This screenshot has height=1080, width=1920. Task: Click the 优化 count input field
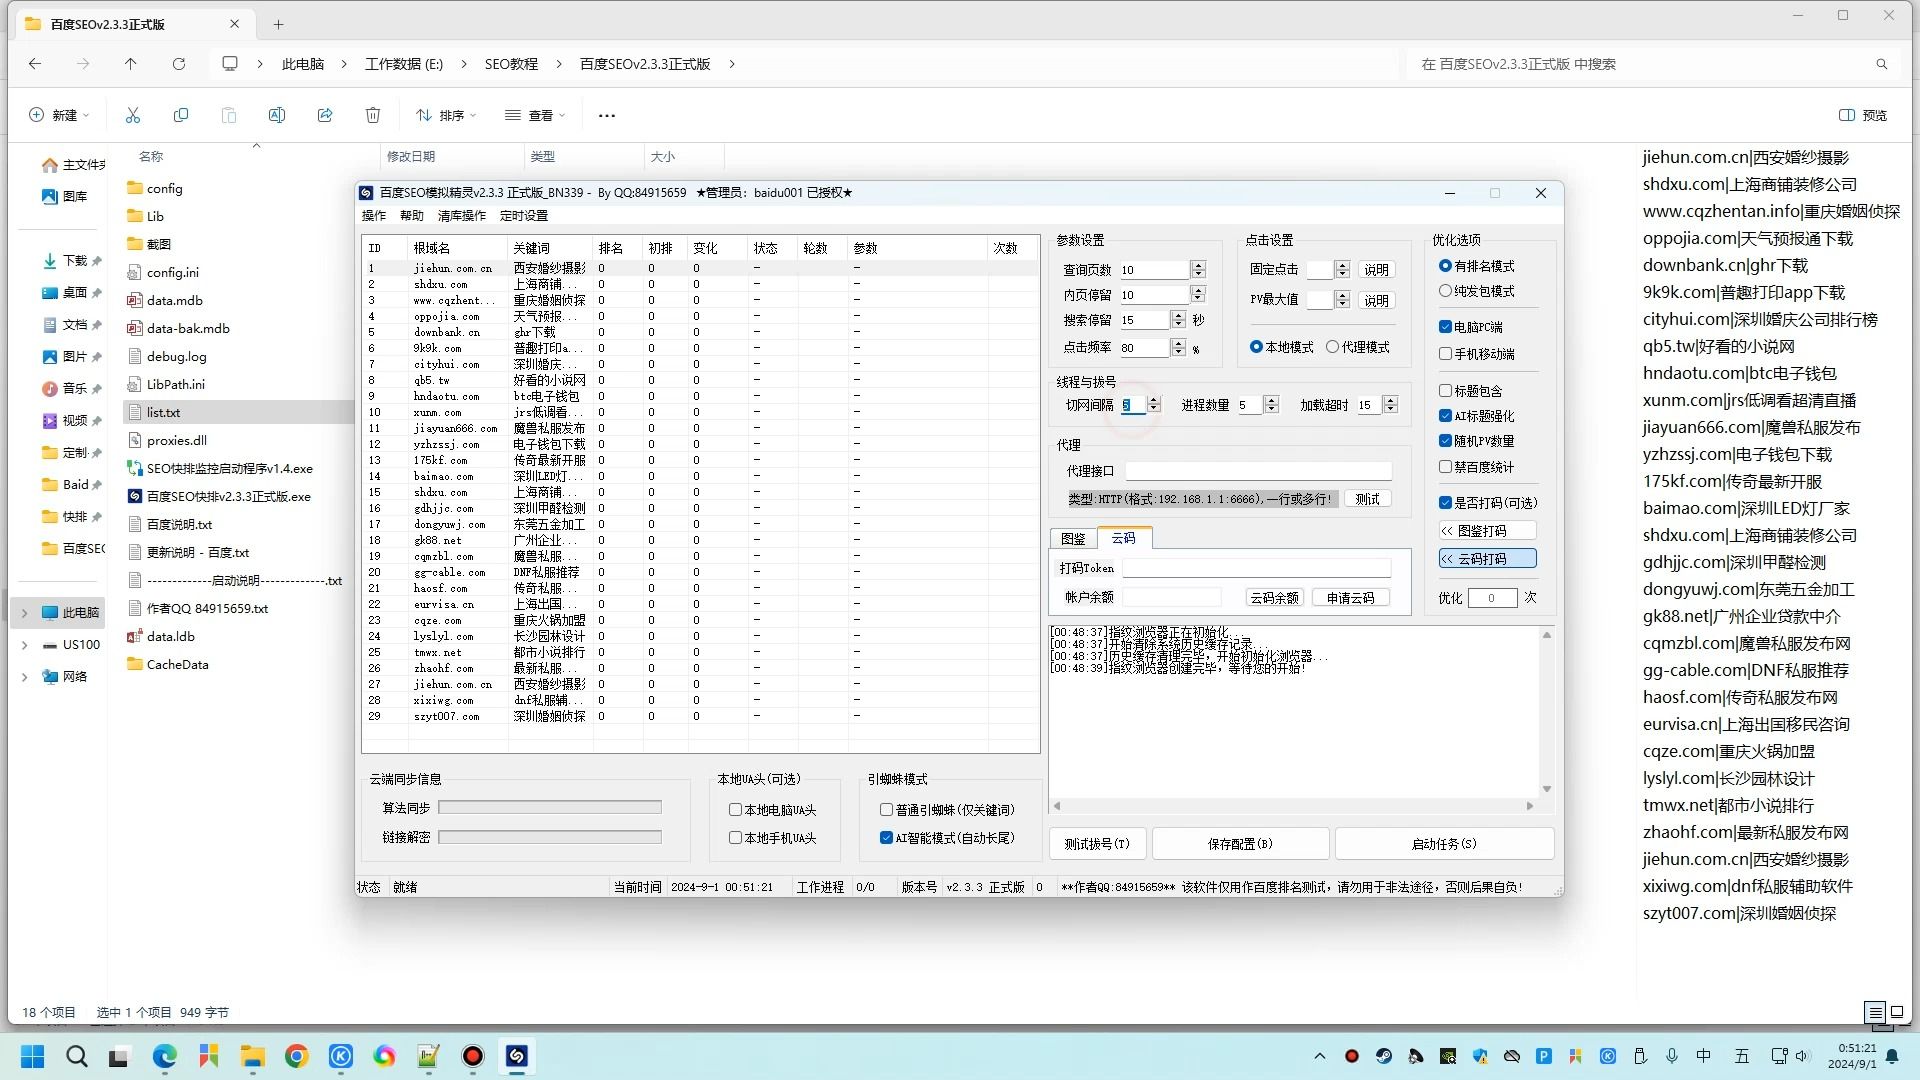pos(1491,598)
